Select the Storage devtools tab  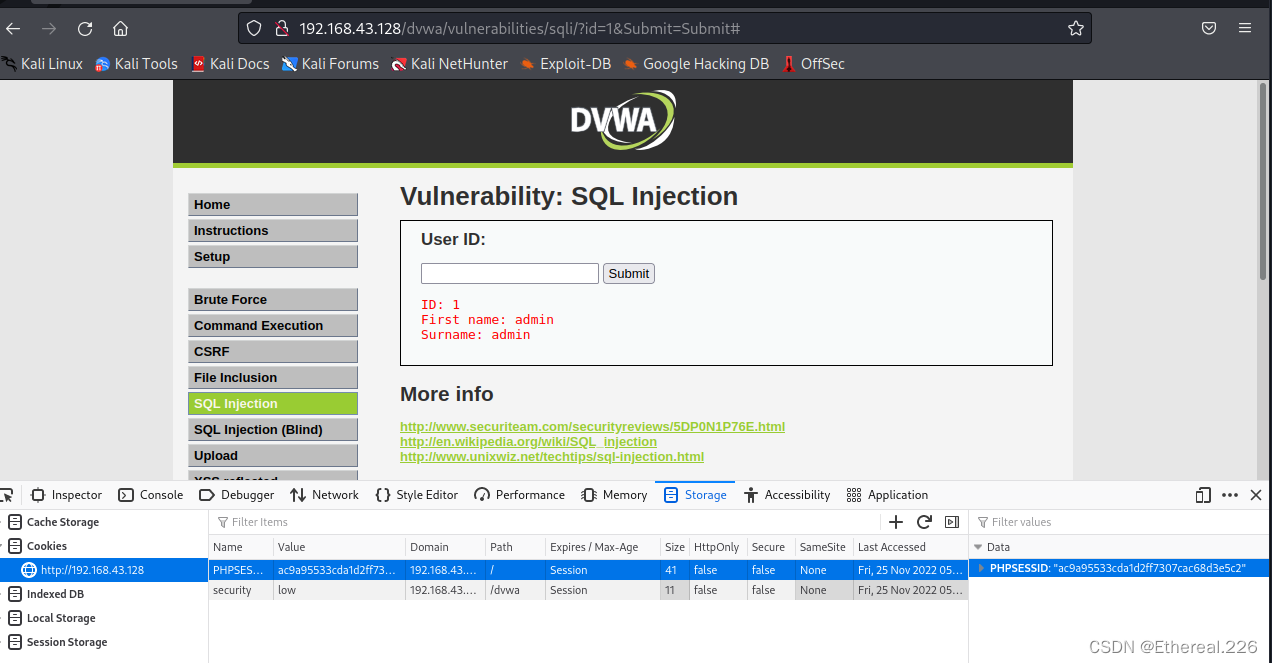coord(695,495)
